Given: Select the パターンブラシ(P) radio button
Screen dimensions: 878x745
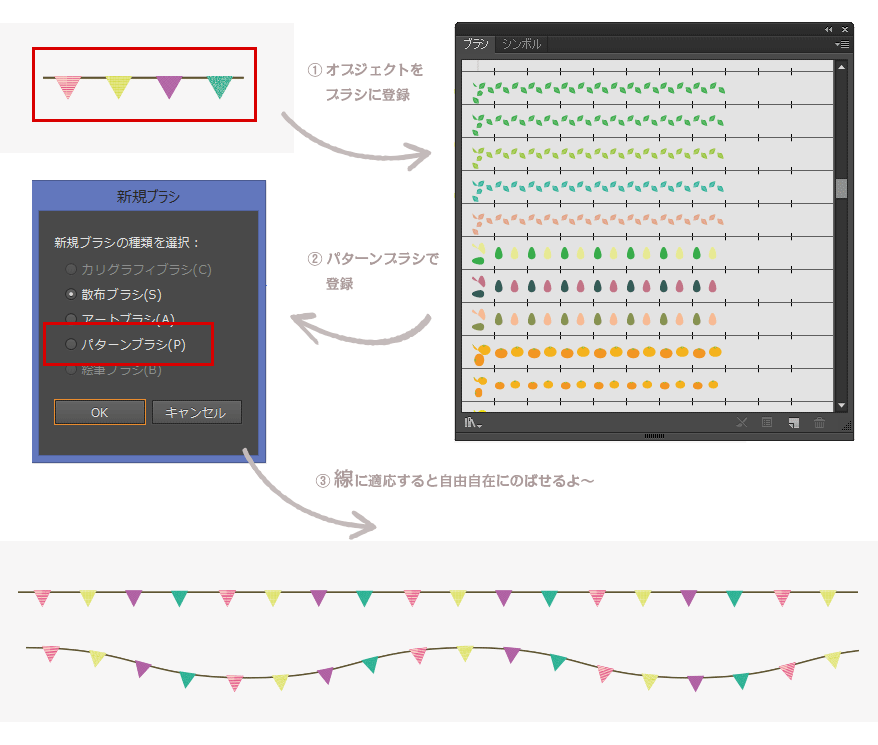Looking at the screenshot, I should pos(71,345).
